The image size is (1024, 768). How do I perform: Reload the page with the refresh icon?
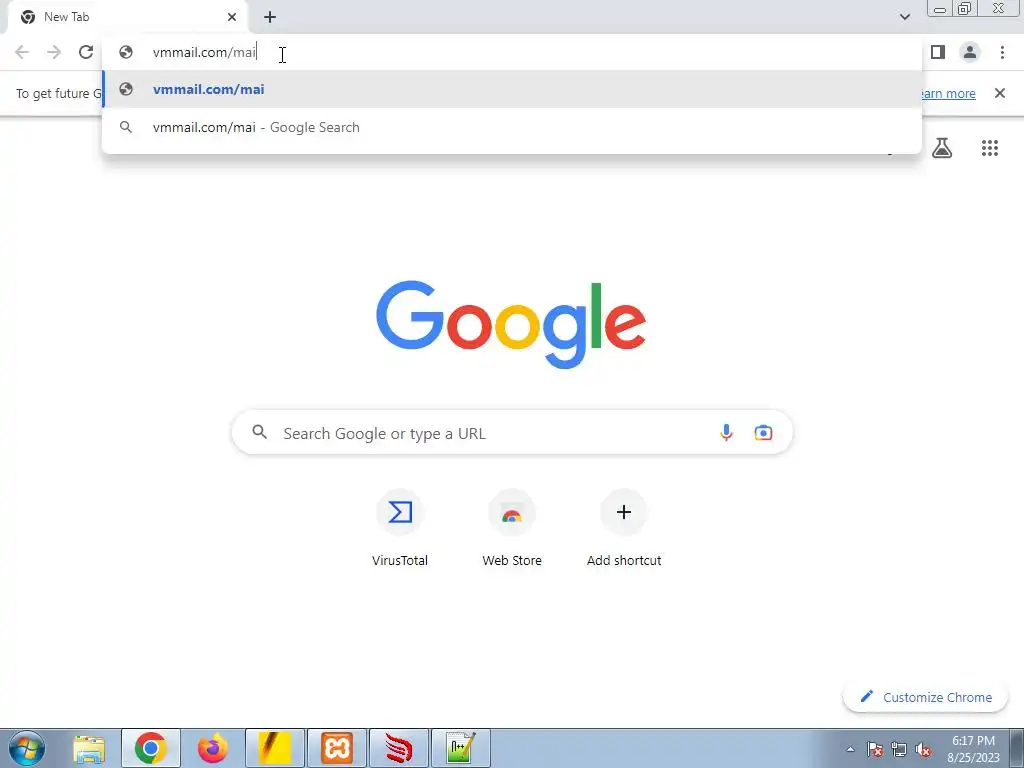pyautogui.click(x=86, y=52)
